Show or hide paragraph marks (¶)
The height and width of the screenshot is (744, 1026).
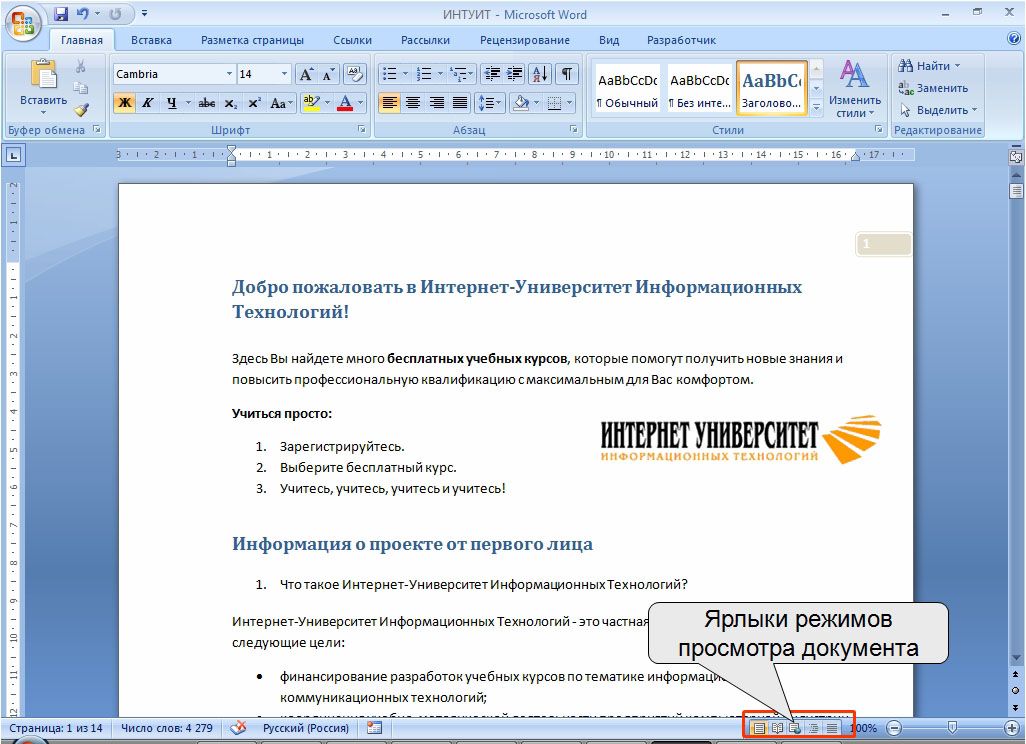(x=567, y=74)
